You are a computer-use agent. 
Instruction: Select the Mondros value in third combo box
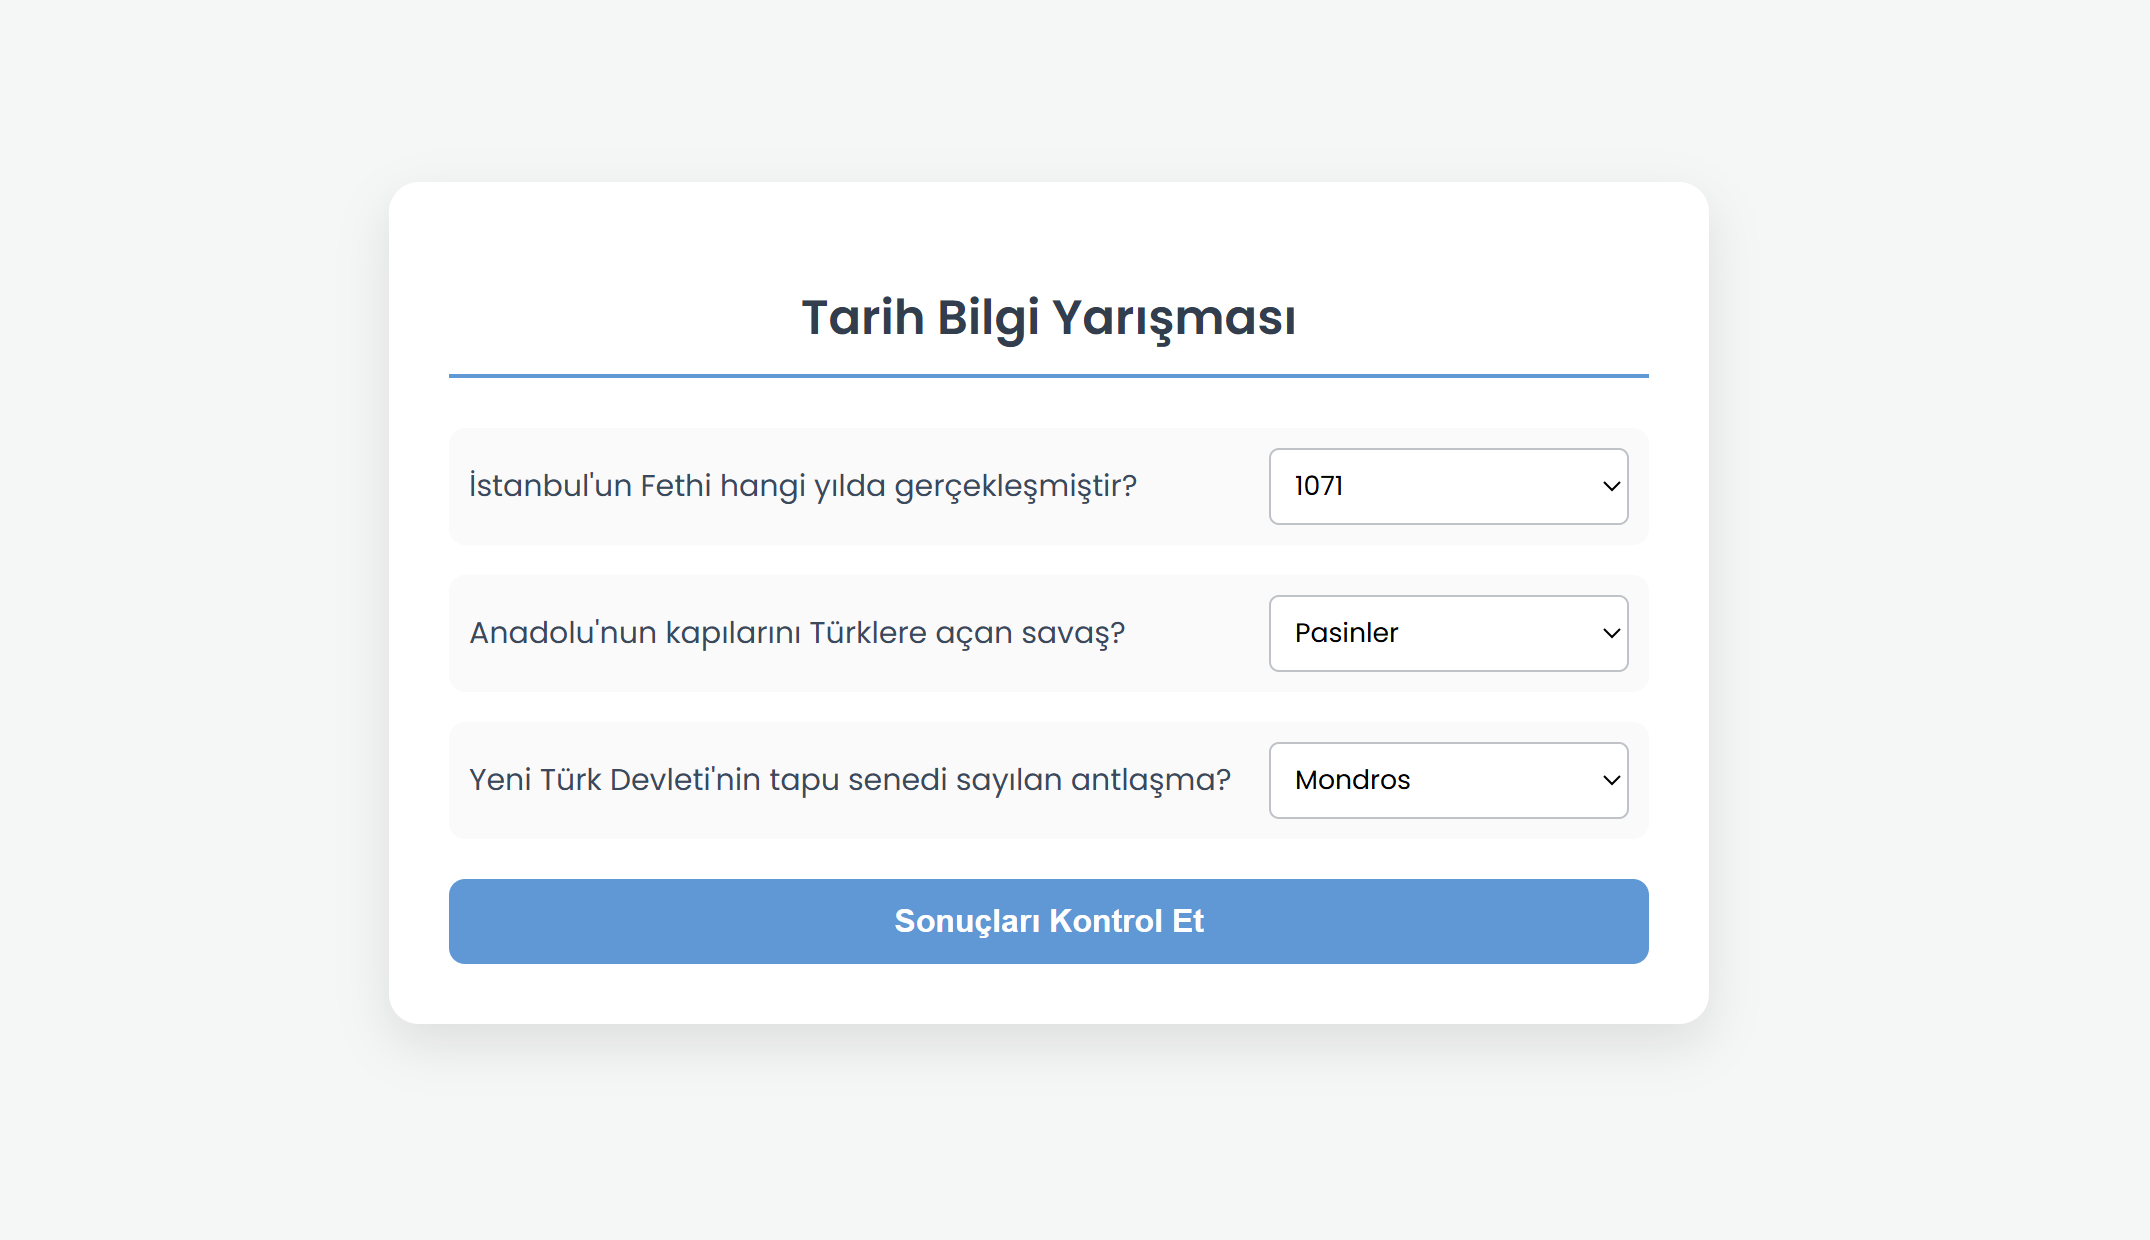point(1352,780)
